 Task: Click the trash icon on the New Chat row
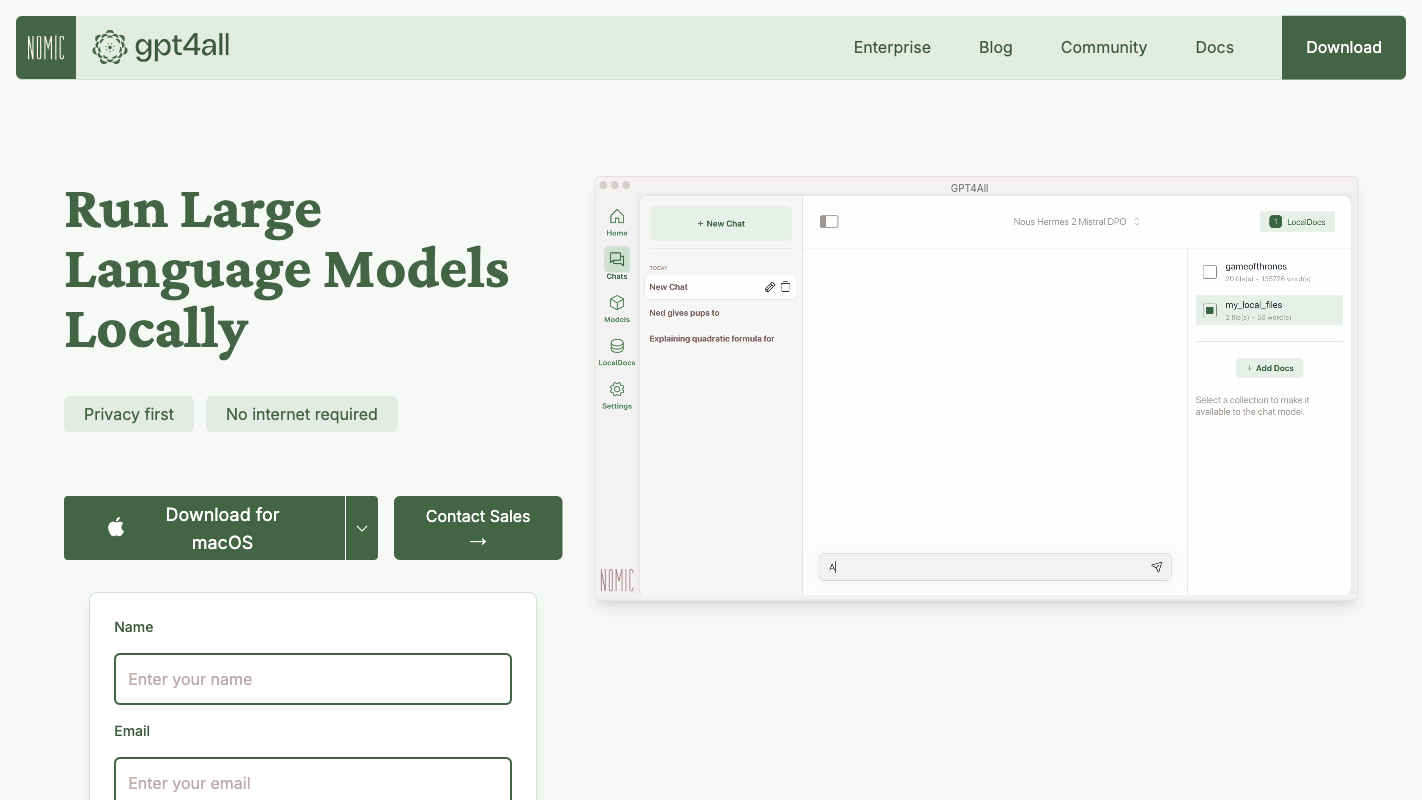(785, 287)
